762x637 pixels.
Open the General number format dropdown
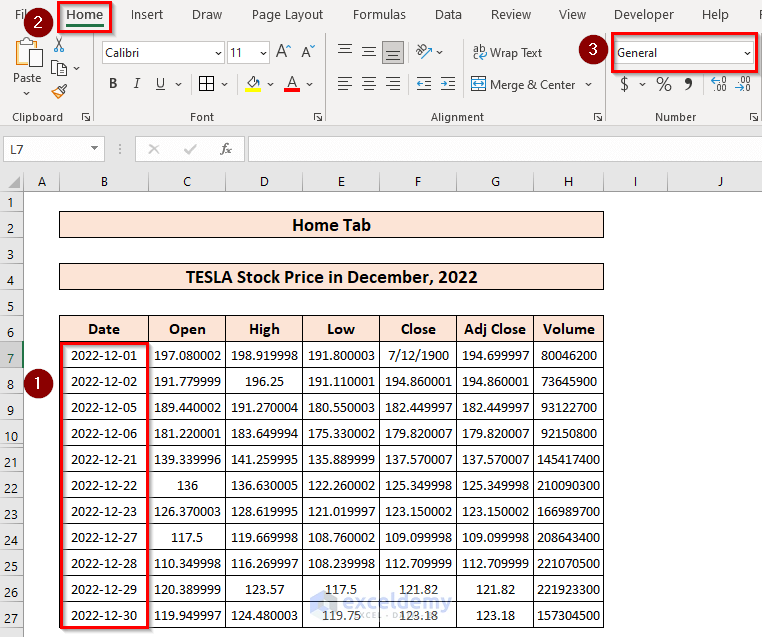[x=746, y=53]
